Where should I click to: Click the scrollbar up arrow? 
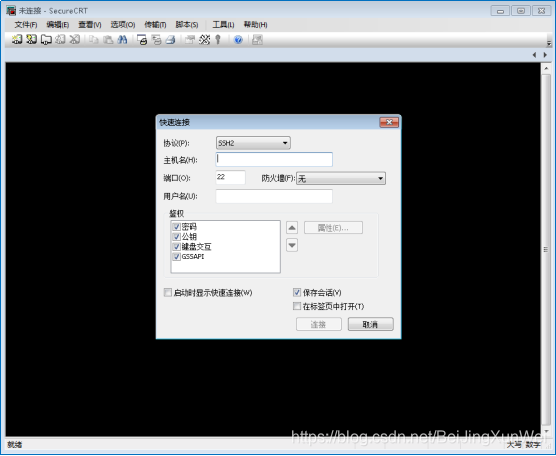pos(546,68)
